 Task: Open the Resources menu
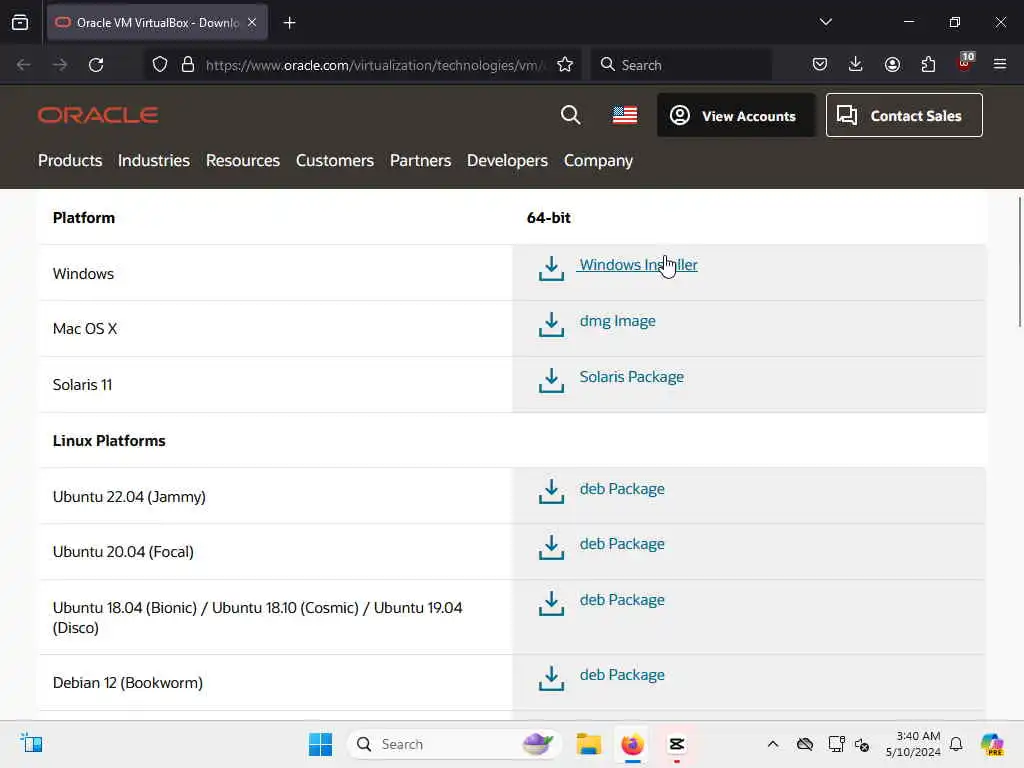[242, 161]
